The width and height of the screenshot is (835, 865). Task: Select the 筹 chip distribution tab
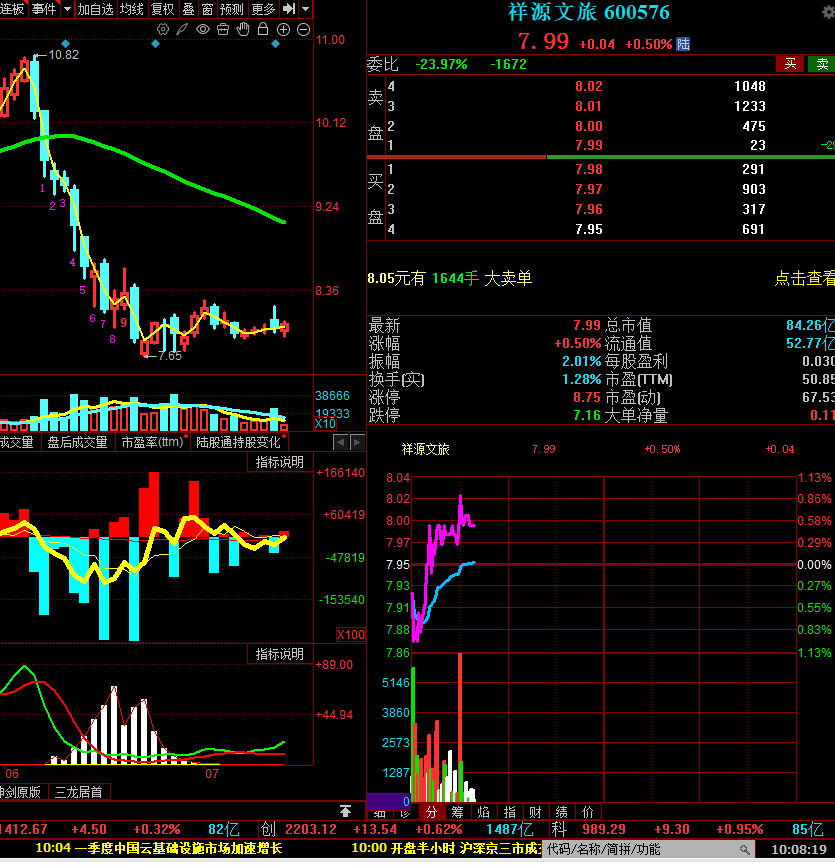point(457,811)
